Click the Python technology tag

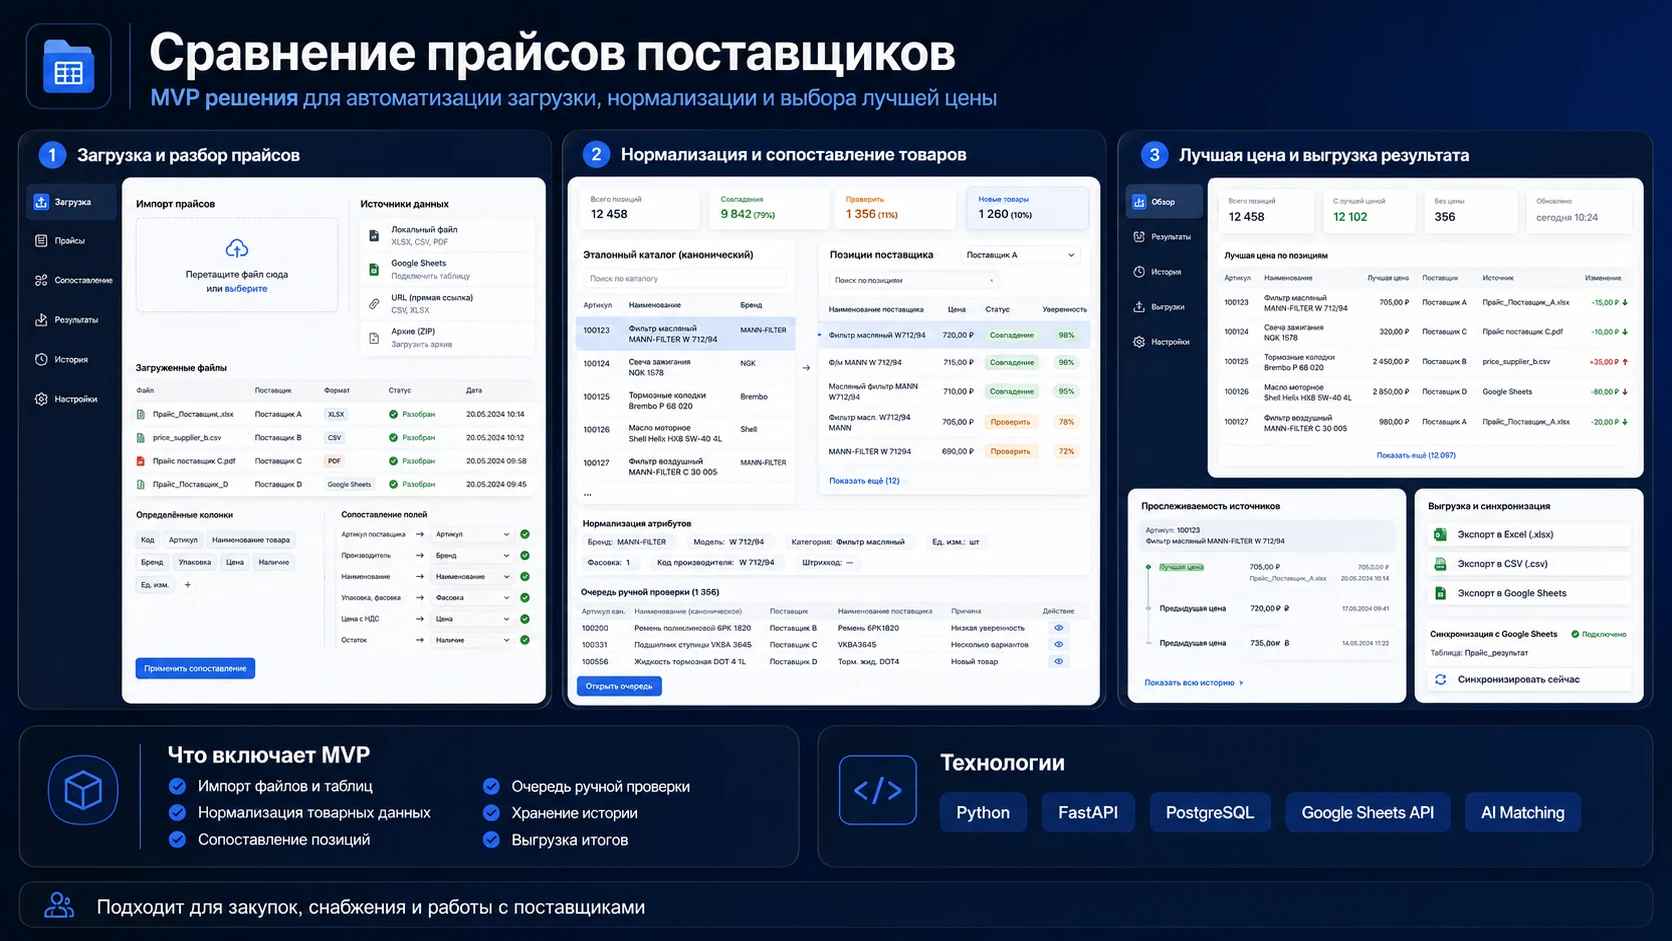(x=983, y=812)
